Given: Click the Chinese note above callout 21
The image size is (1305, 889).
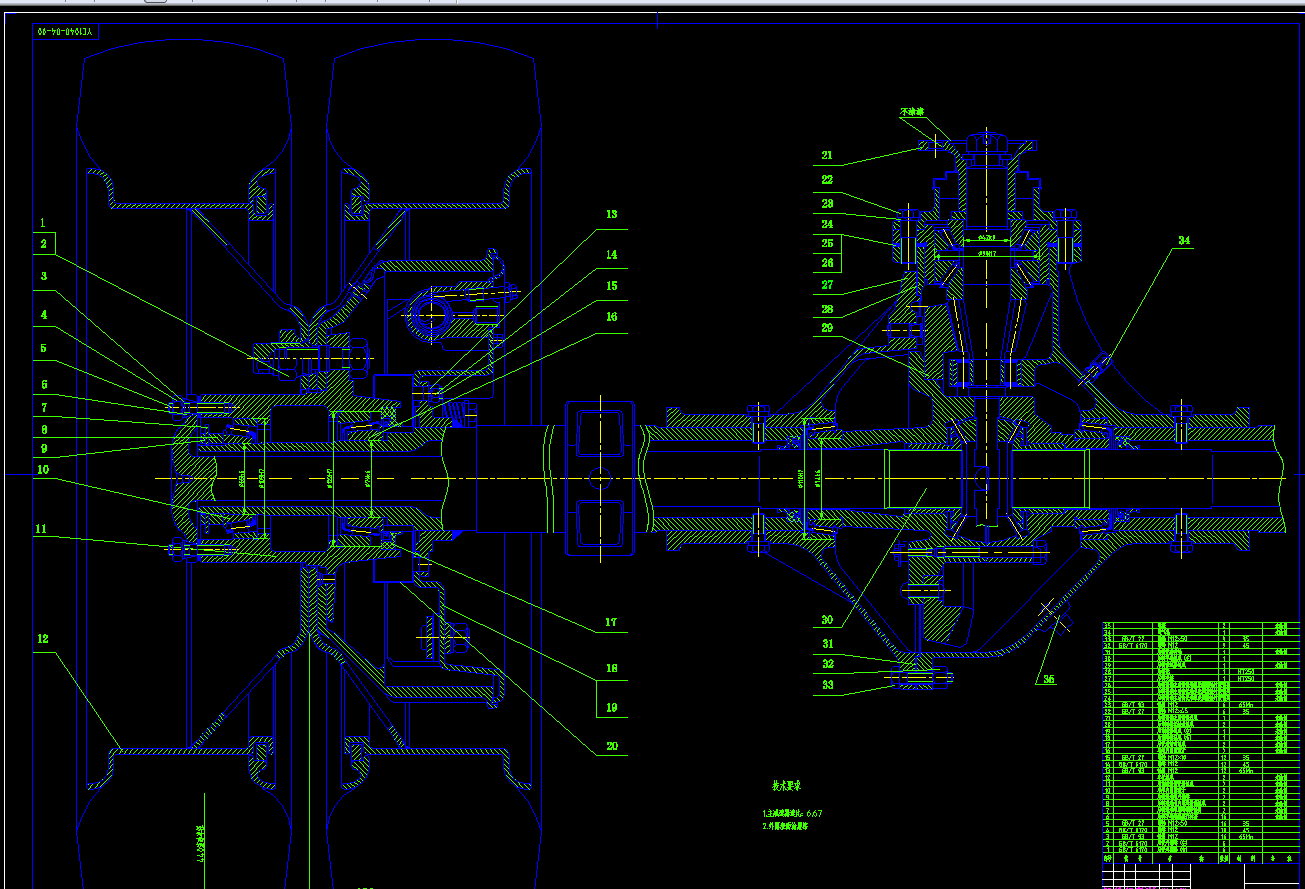Looking at the screenshot, I should tap(912, 112).
